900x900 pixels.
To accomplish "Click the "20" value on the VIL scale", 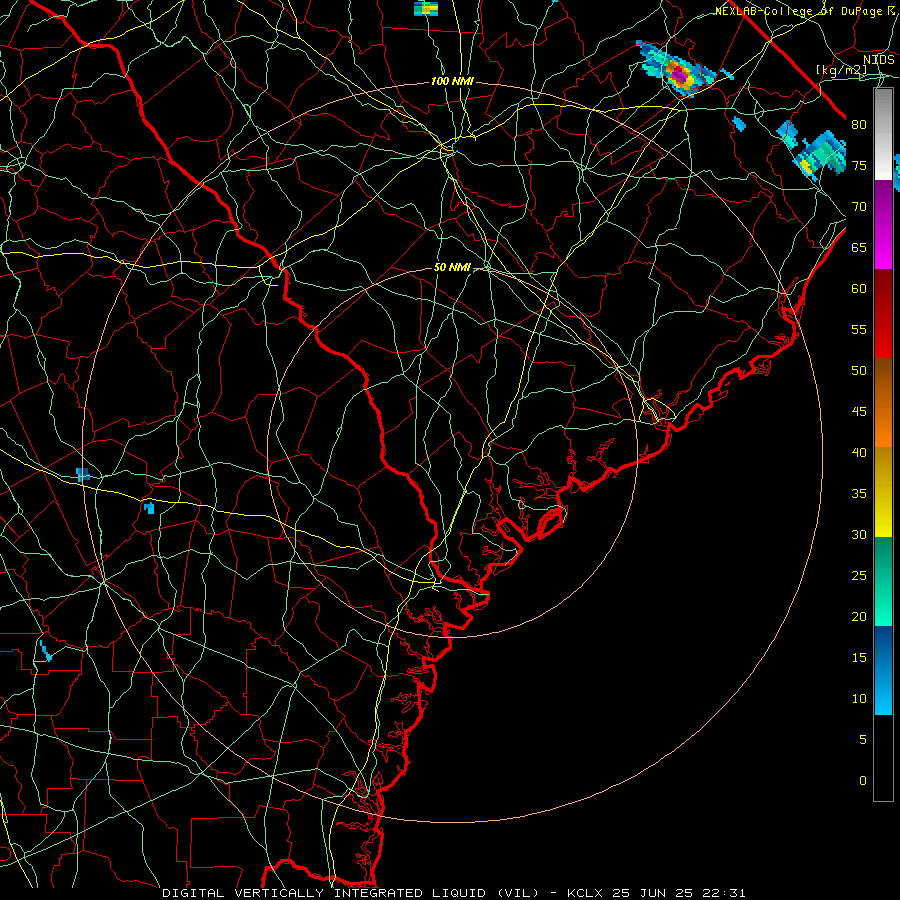I will (859, 617).
